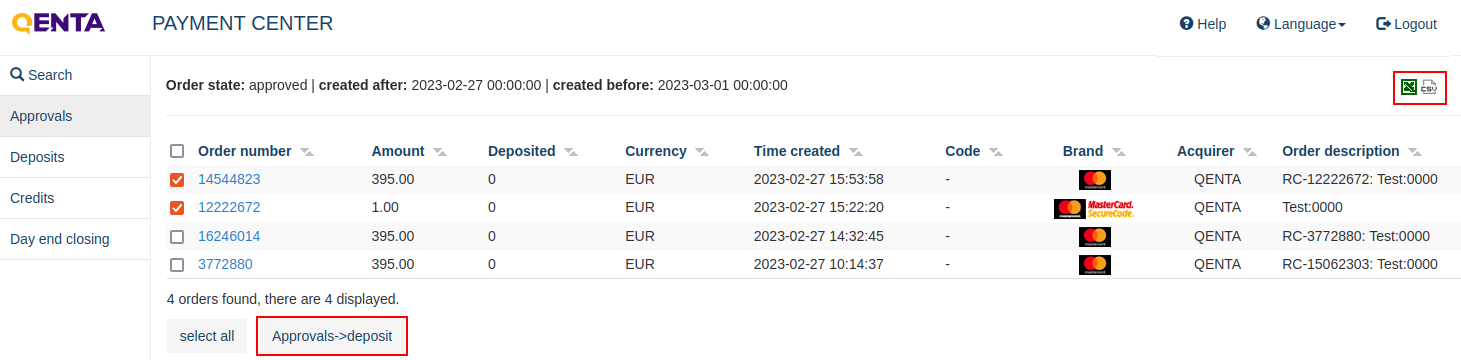Go to Day end closing
This screenshot has height=360, width=1461.
coord(75,239)
